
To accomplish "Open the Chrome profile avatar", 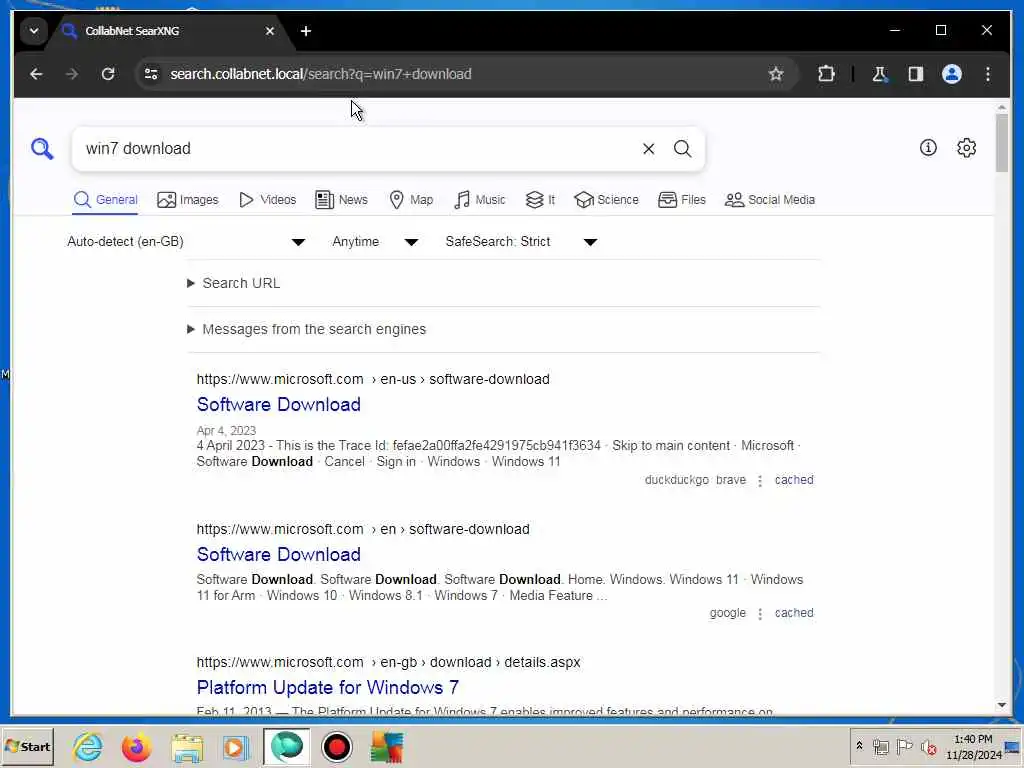I will [952, 74].
